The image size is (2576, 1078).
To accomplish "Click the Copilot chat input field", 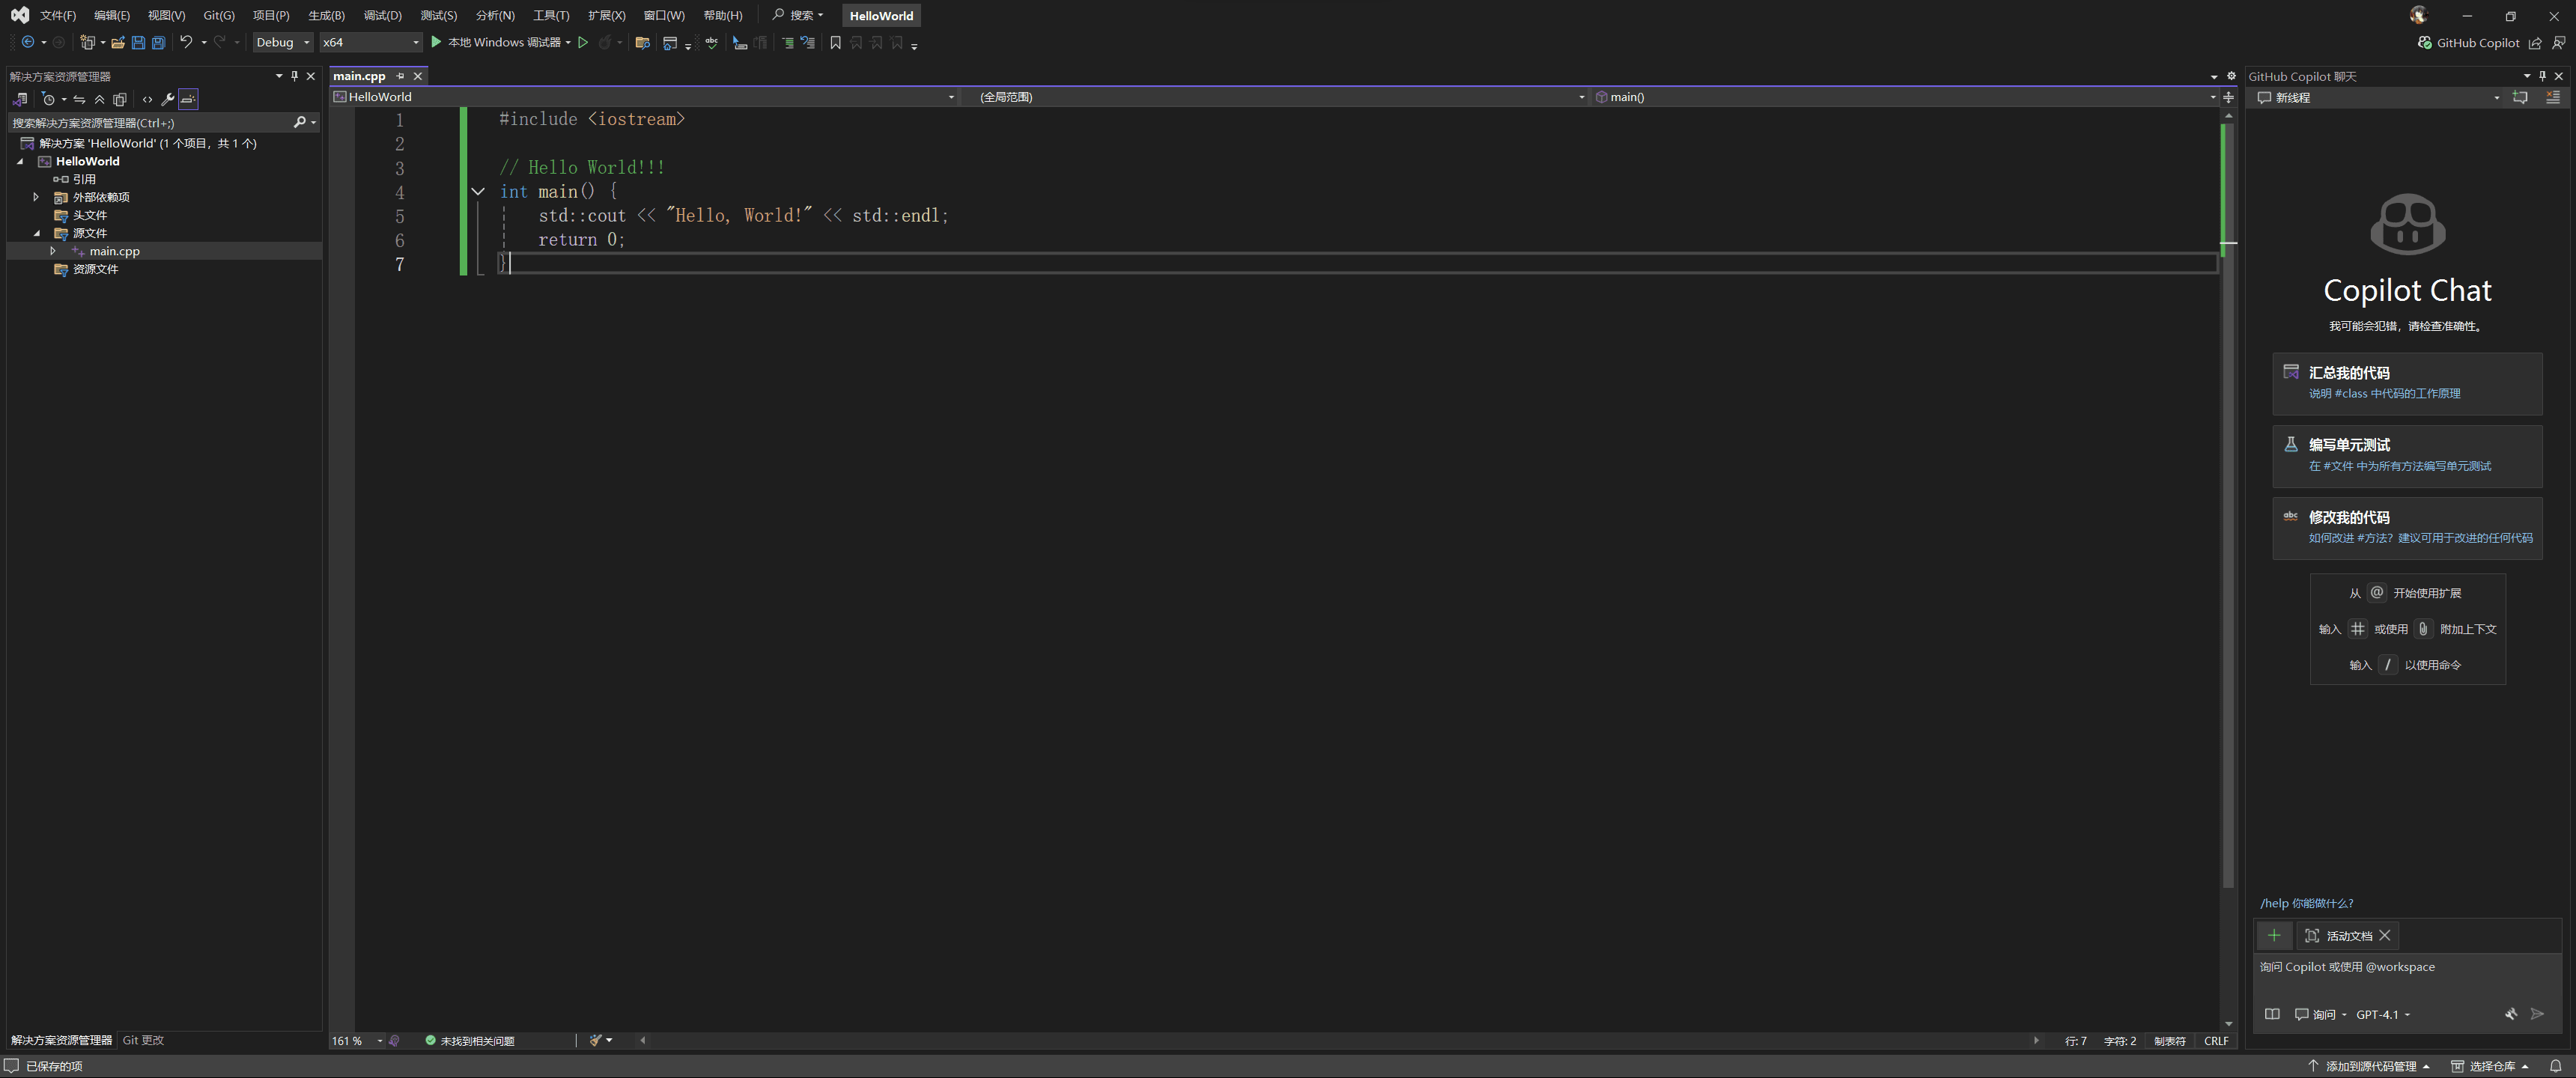I will pyautogui.click(x=2400, y=975).
